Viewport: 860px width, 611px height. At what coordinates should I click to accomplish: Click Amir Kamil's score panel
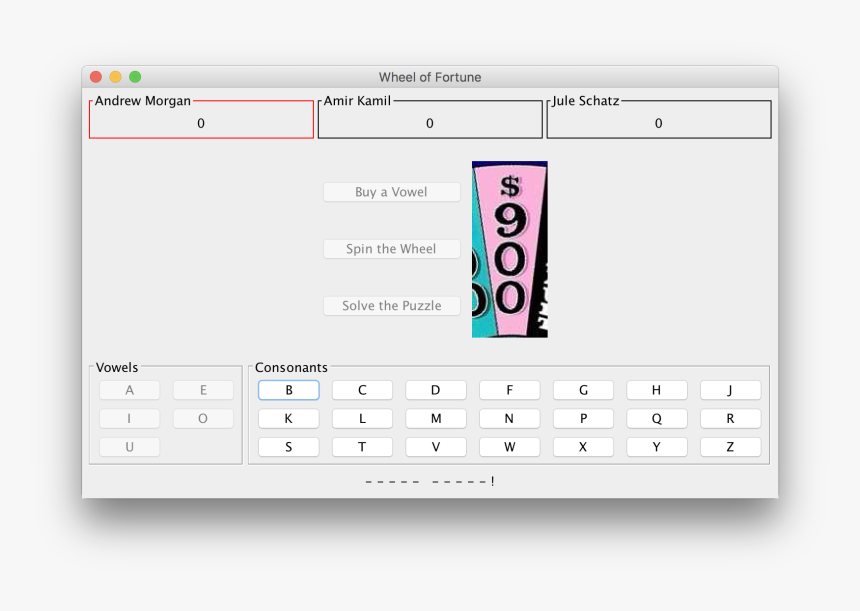pos(430,118)
